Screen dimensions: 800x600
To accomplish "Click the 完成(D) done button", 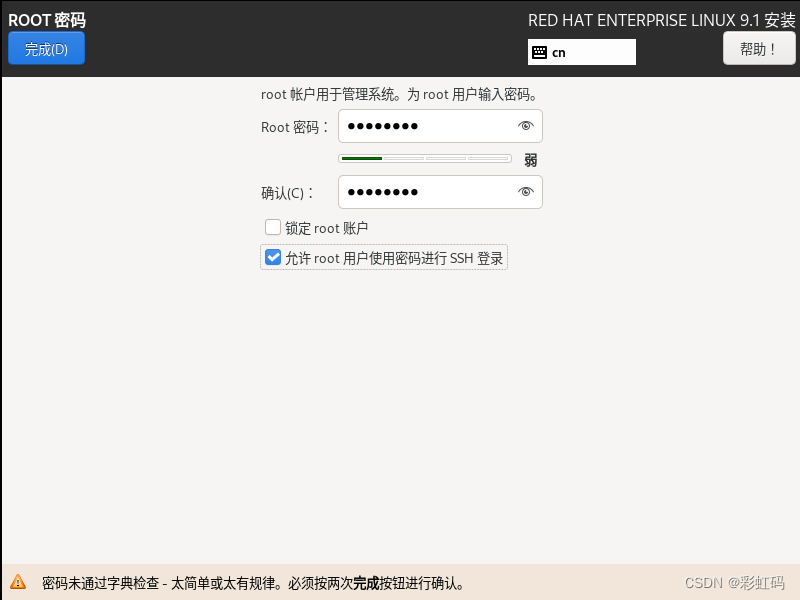I will [46, 48].
